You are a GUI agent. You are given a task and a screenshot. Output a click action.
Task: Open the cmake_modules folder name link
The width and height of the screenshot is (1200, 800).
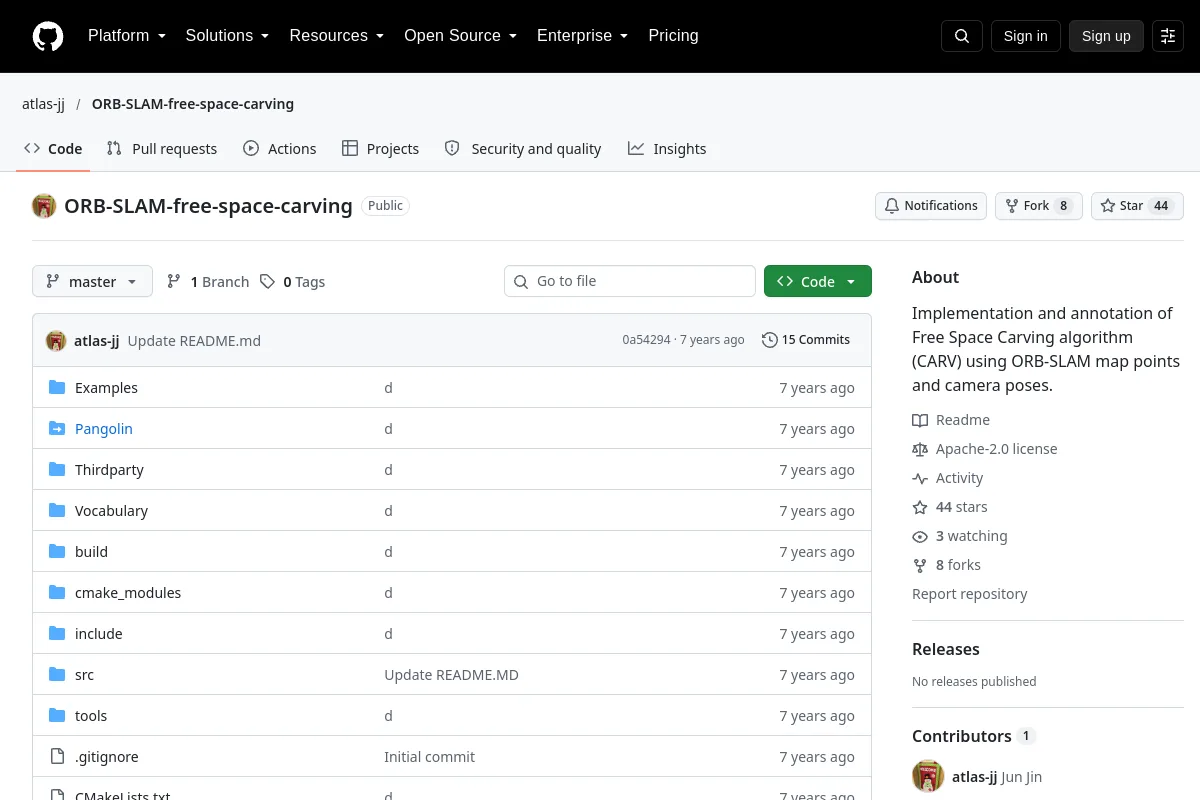pos(128,593)
